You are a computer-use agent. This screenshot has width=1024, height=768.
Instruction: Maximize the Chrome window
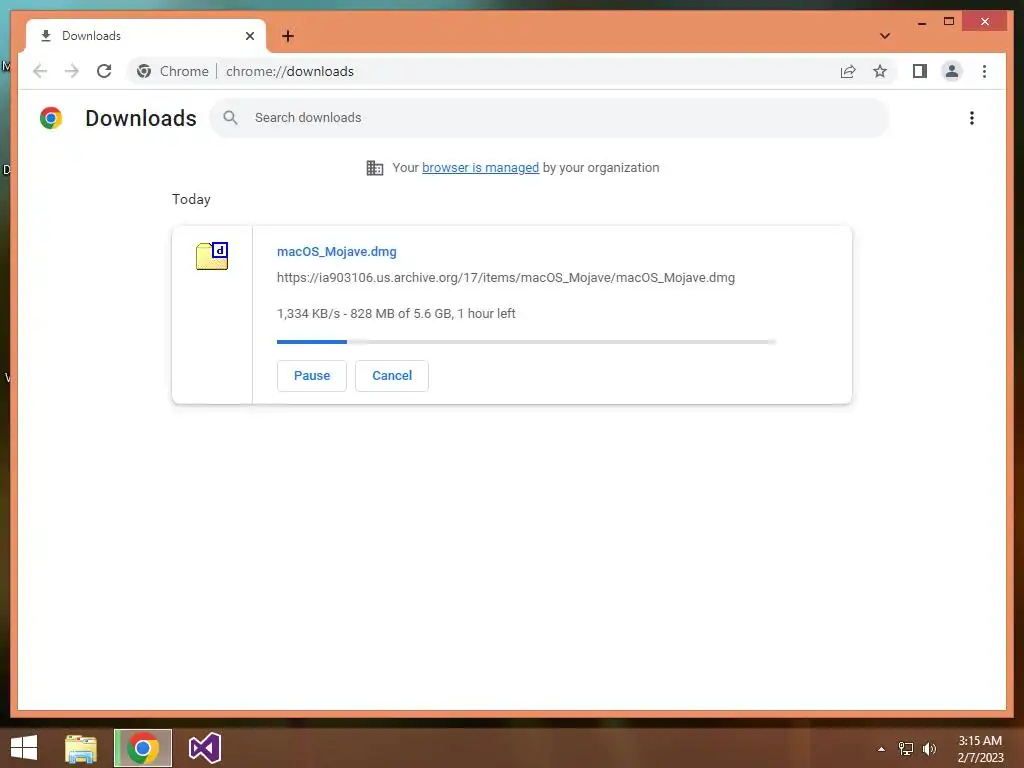point(949,22)
